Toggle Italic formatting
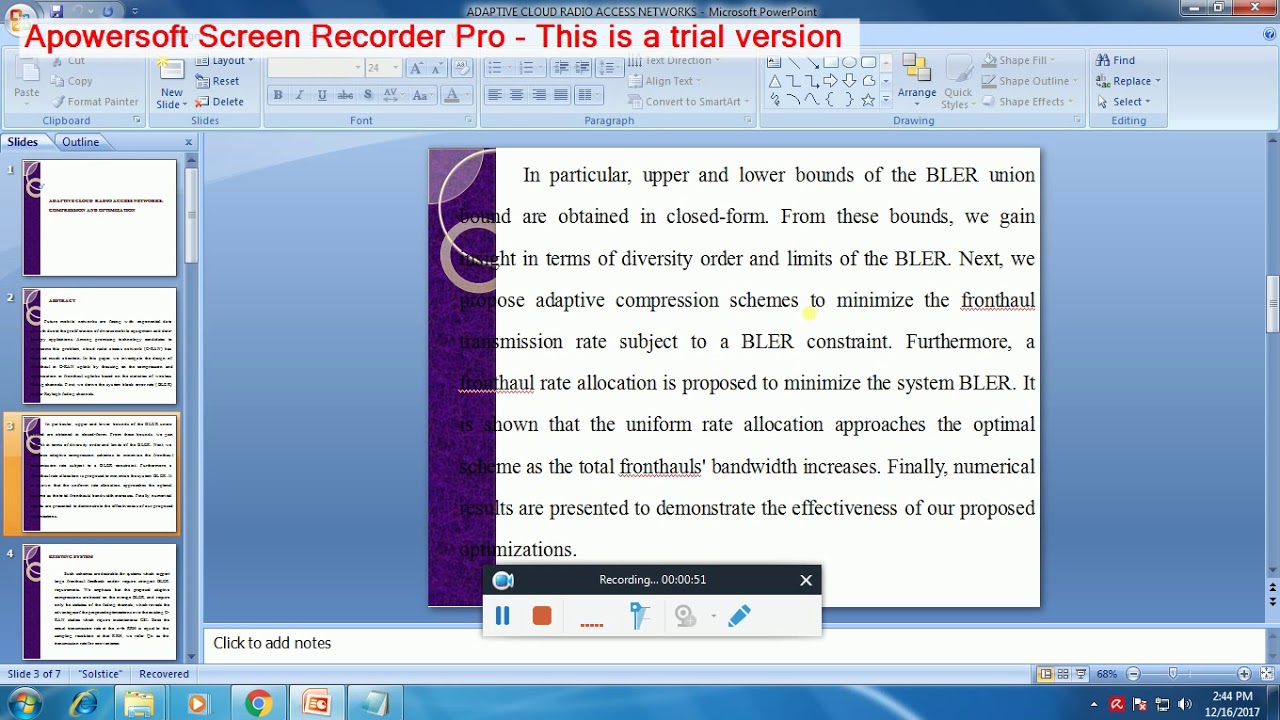The image size is (1280, 720). coord(299,95)
